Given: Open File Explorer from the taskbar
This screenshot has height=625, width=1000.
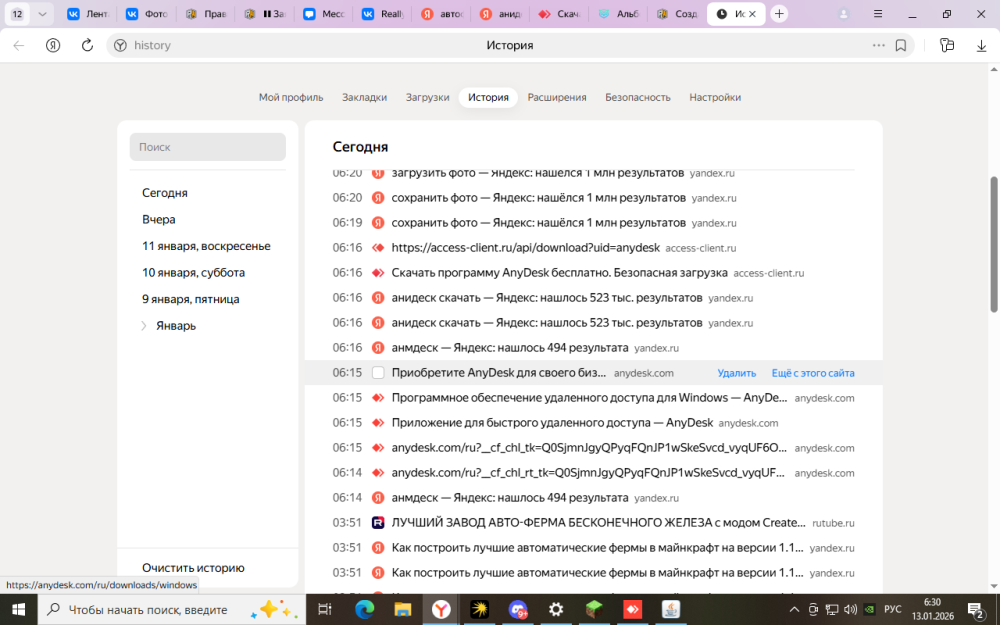Looking at the screenshot, I should [402, 610].
